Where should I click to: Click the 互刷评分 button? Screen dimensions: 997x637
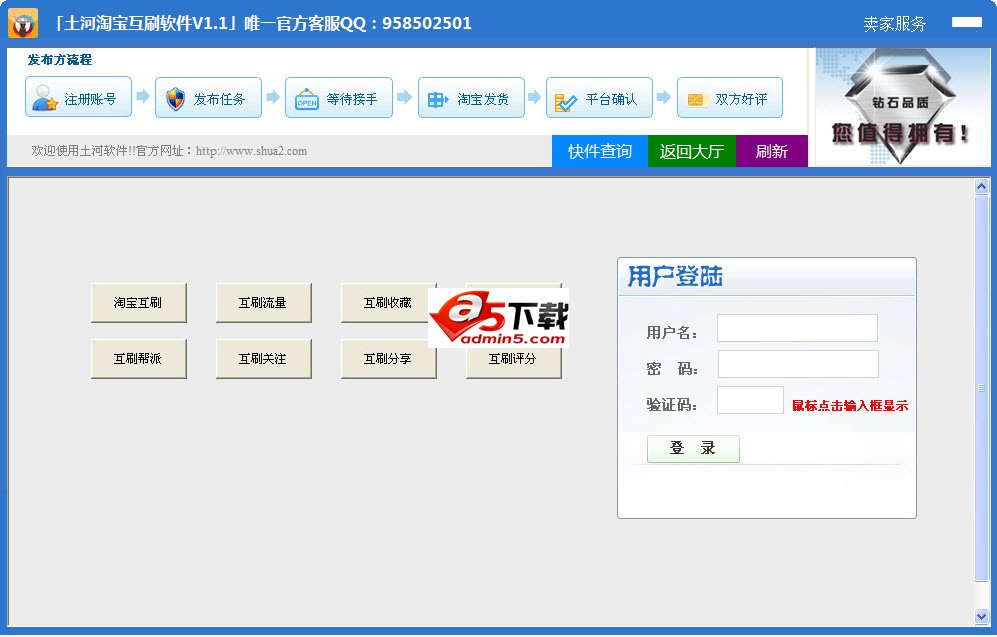click(514, 359)
